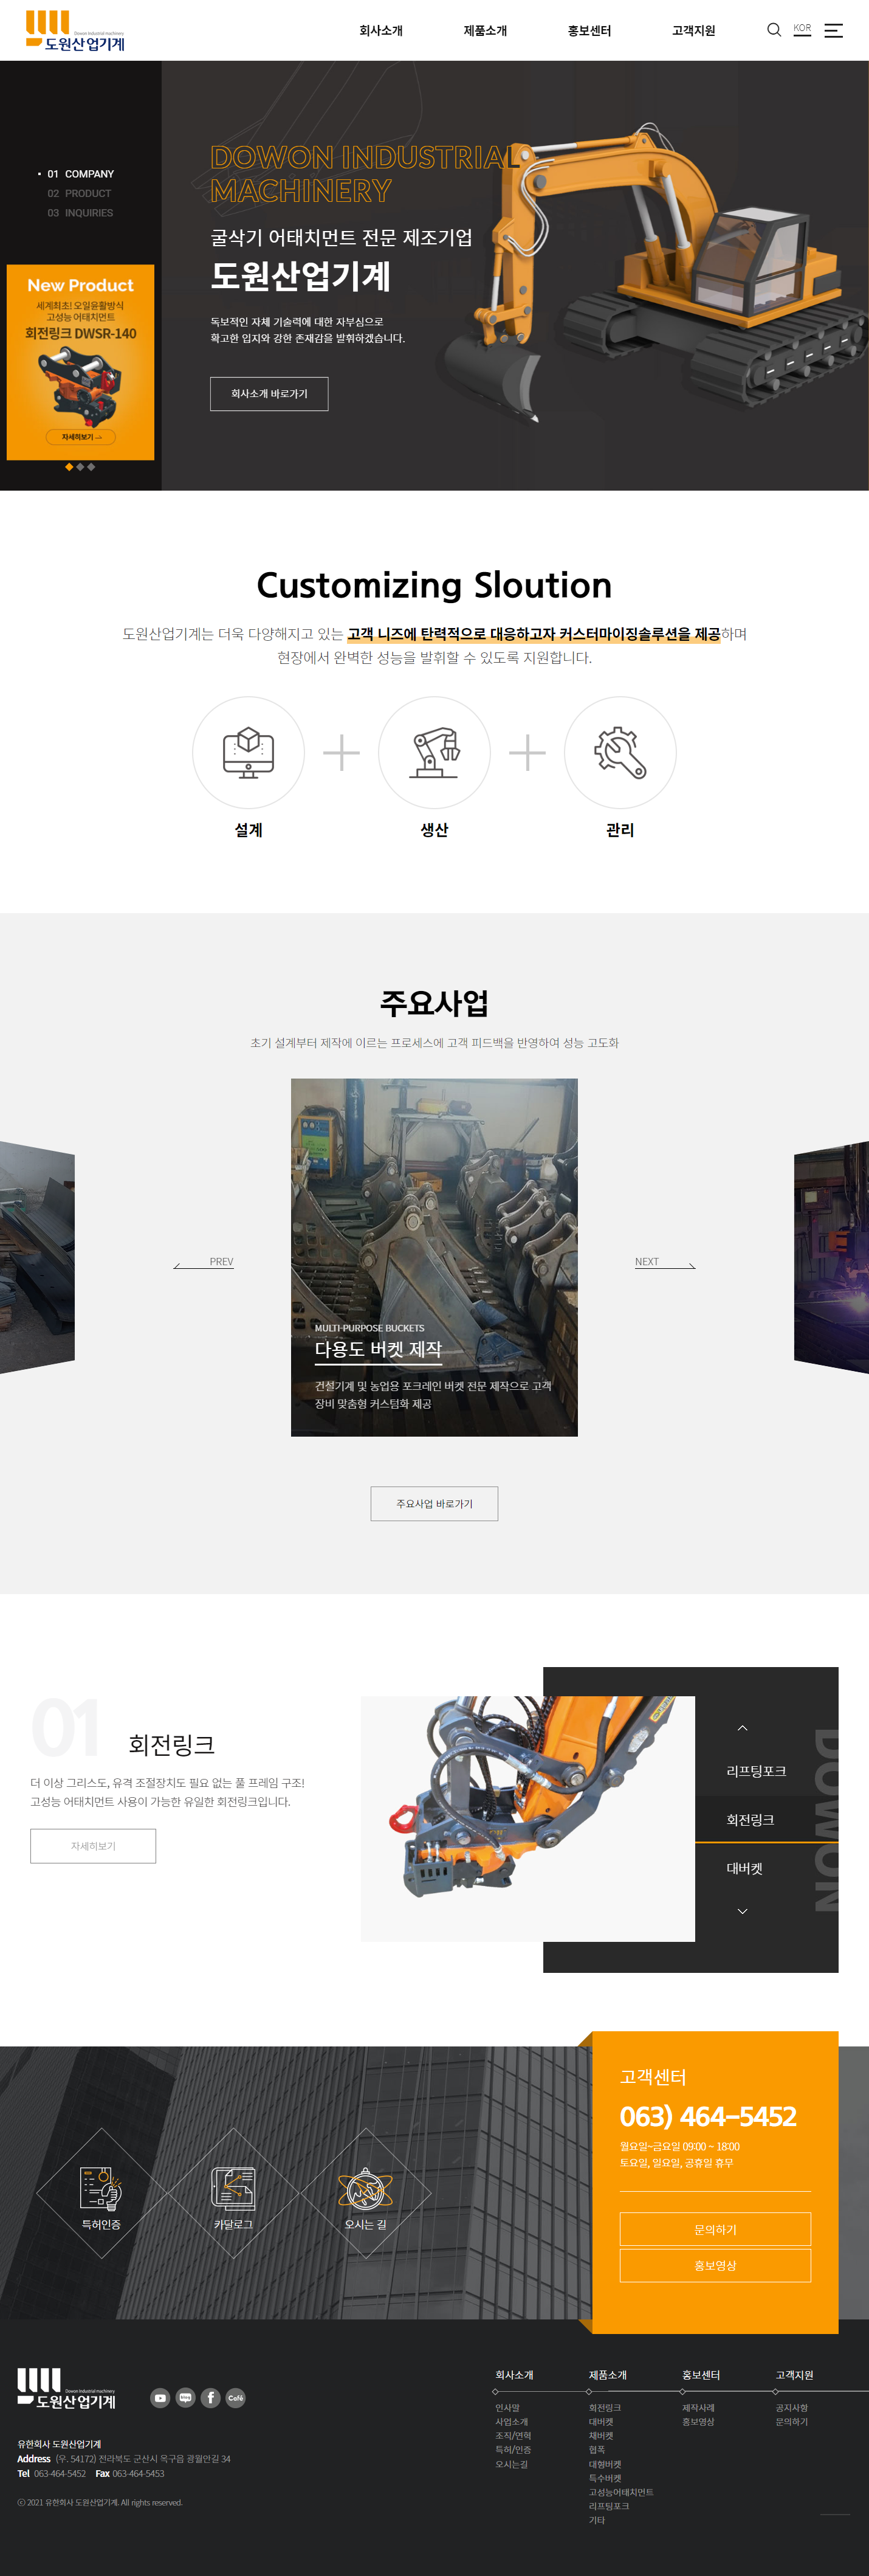The height and width of the screenshot is (2576, 869).
Task: Open footer link 오시는길
Action: 511,2464
